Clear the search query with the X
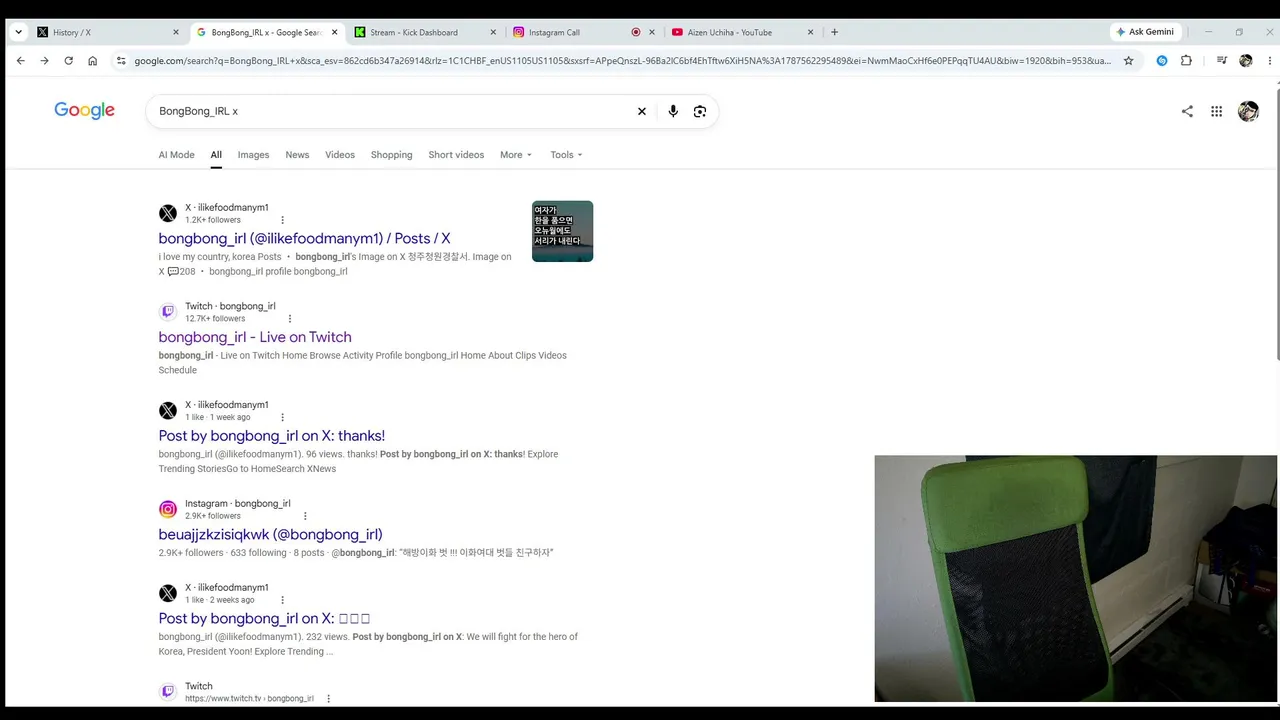This screenshot has width=1280, height=720. click(x=642, y=111)
